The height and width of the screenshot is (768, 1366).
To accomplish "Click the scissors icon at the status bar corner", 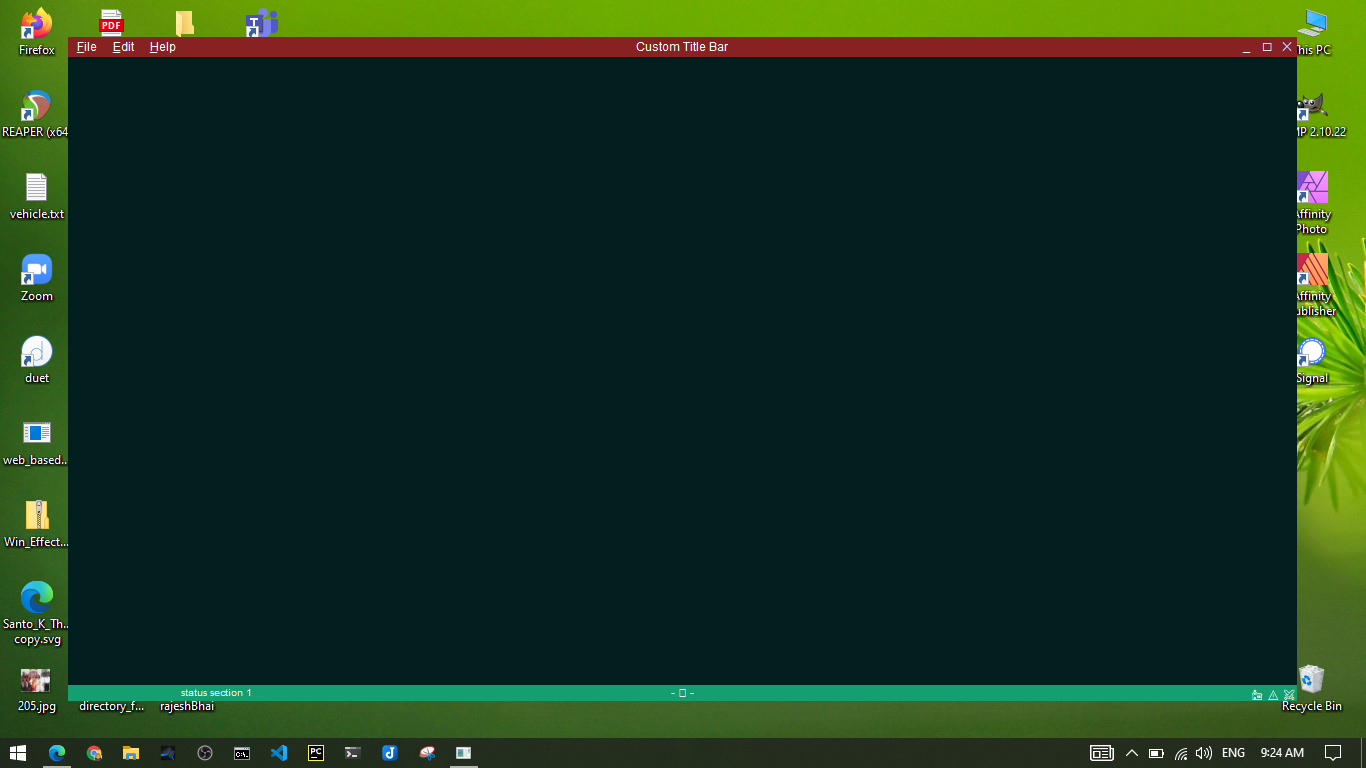I will click(1289, 694).
